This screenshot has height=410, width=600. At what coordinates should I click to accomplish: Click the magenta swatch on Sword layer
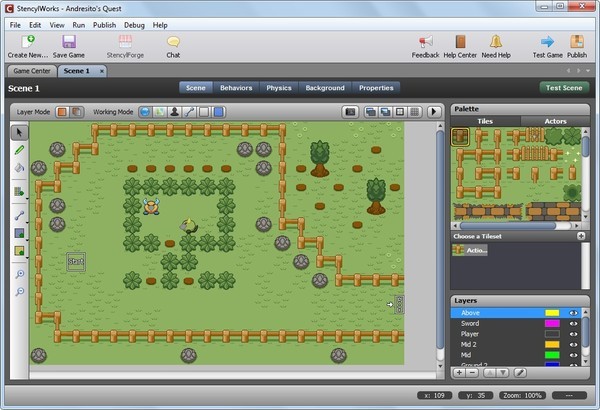tap(552, 323)
